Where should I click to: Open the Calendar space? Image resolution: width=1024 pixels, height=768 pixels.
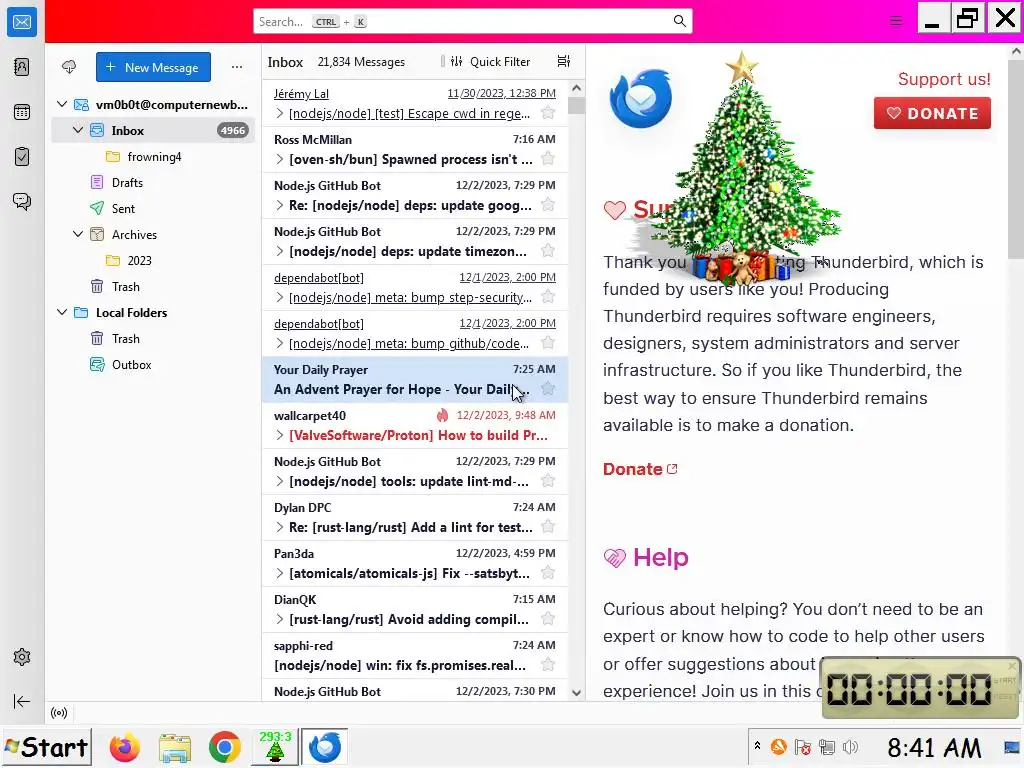pos(22,112)
